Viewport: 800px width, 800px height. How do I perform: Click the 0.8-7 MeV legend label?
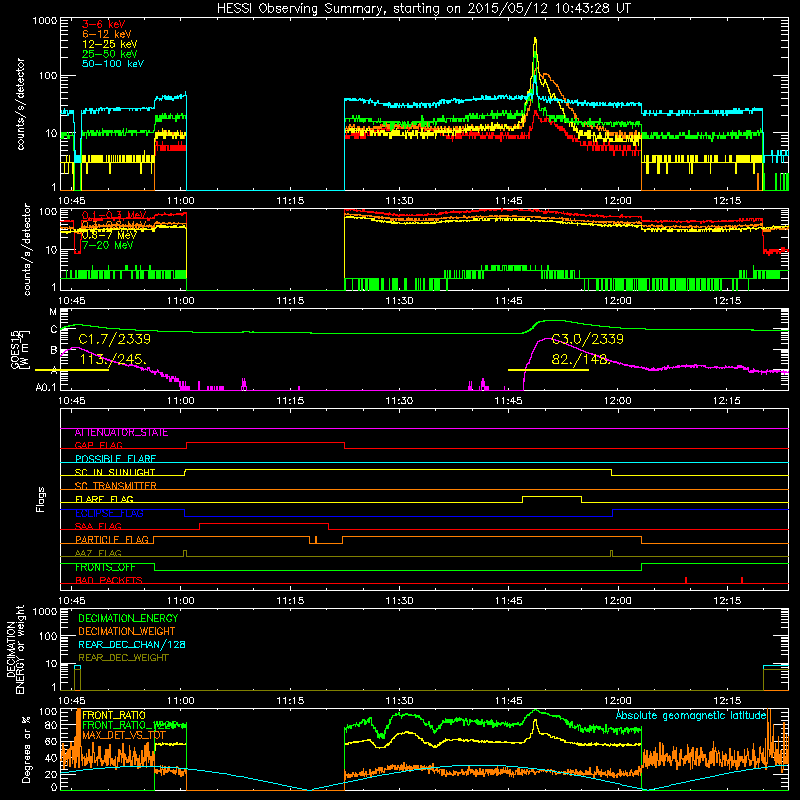109,235
